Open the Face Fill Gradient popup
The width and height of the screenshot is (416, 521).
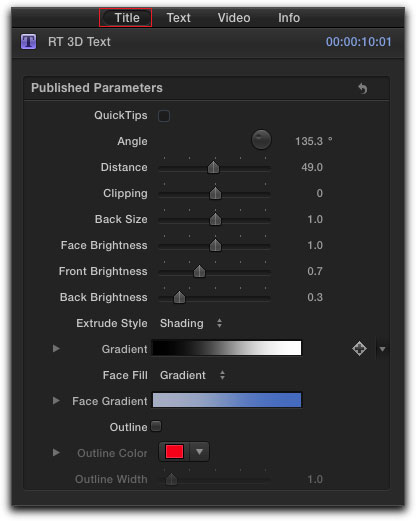[193, 375]
